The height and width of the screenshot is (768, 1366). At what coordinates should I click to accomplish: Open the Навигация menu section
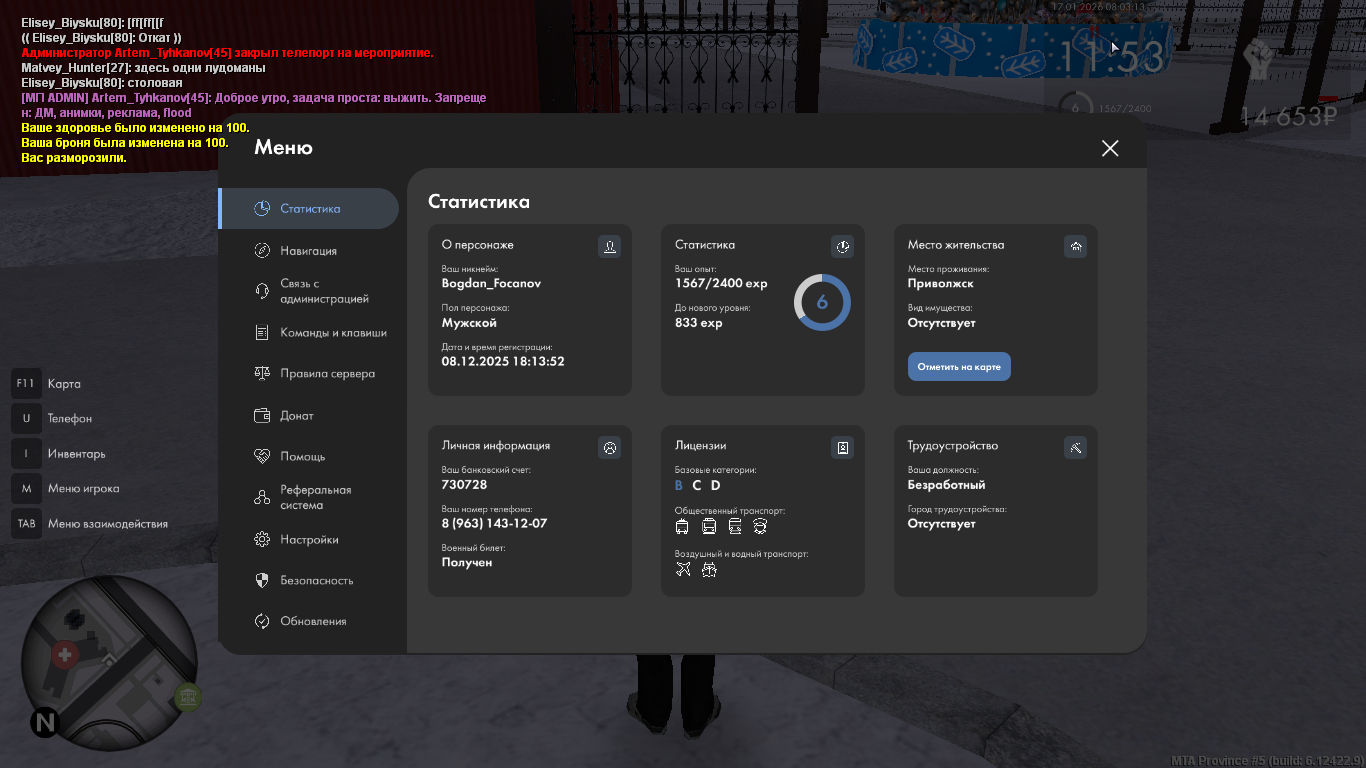click(308, 251)
